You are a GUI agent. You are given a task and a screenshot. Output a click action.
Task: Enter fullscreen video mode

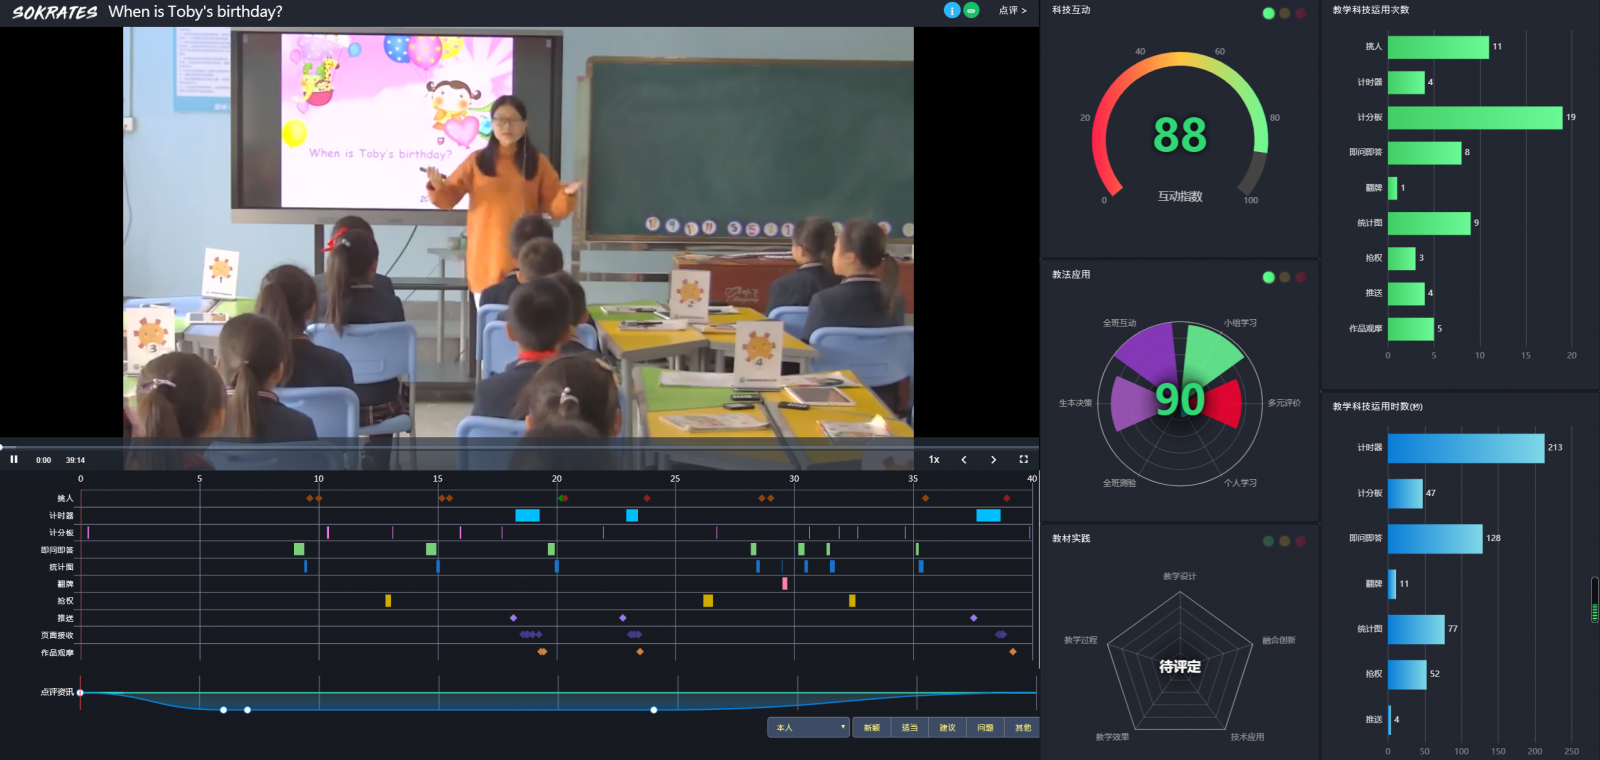(1023, 460)
